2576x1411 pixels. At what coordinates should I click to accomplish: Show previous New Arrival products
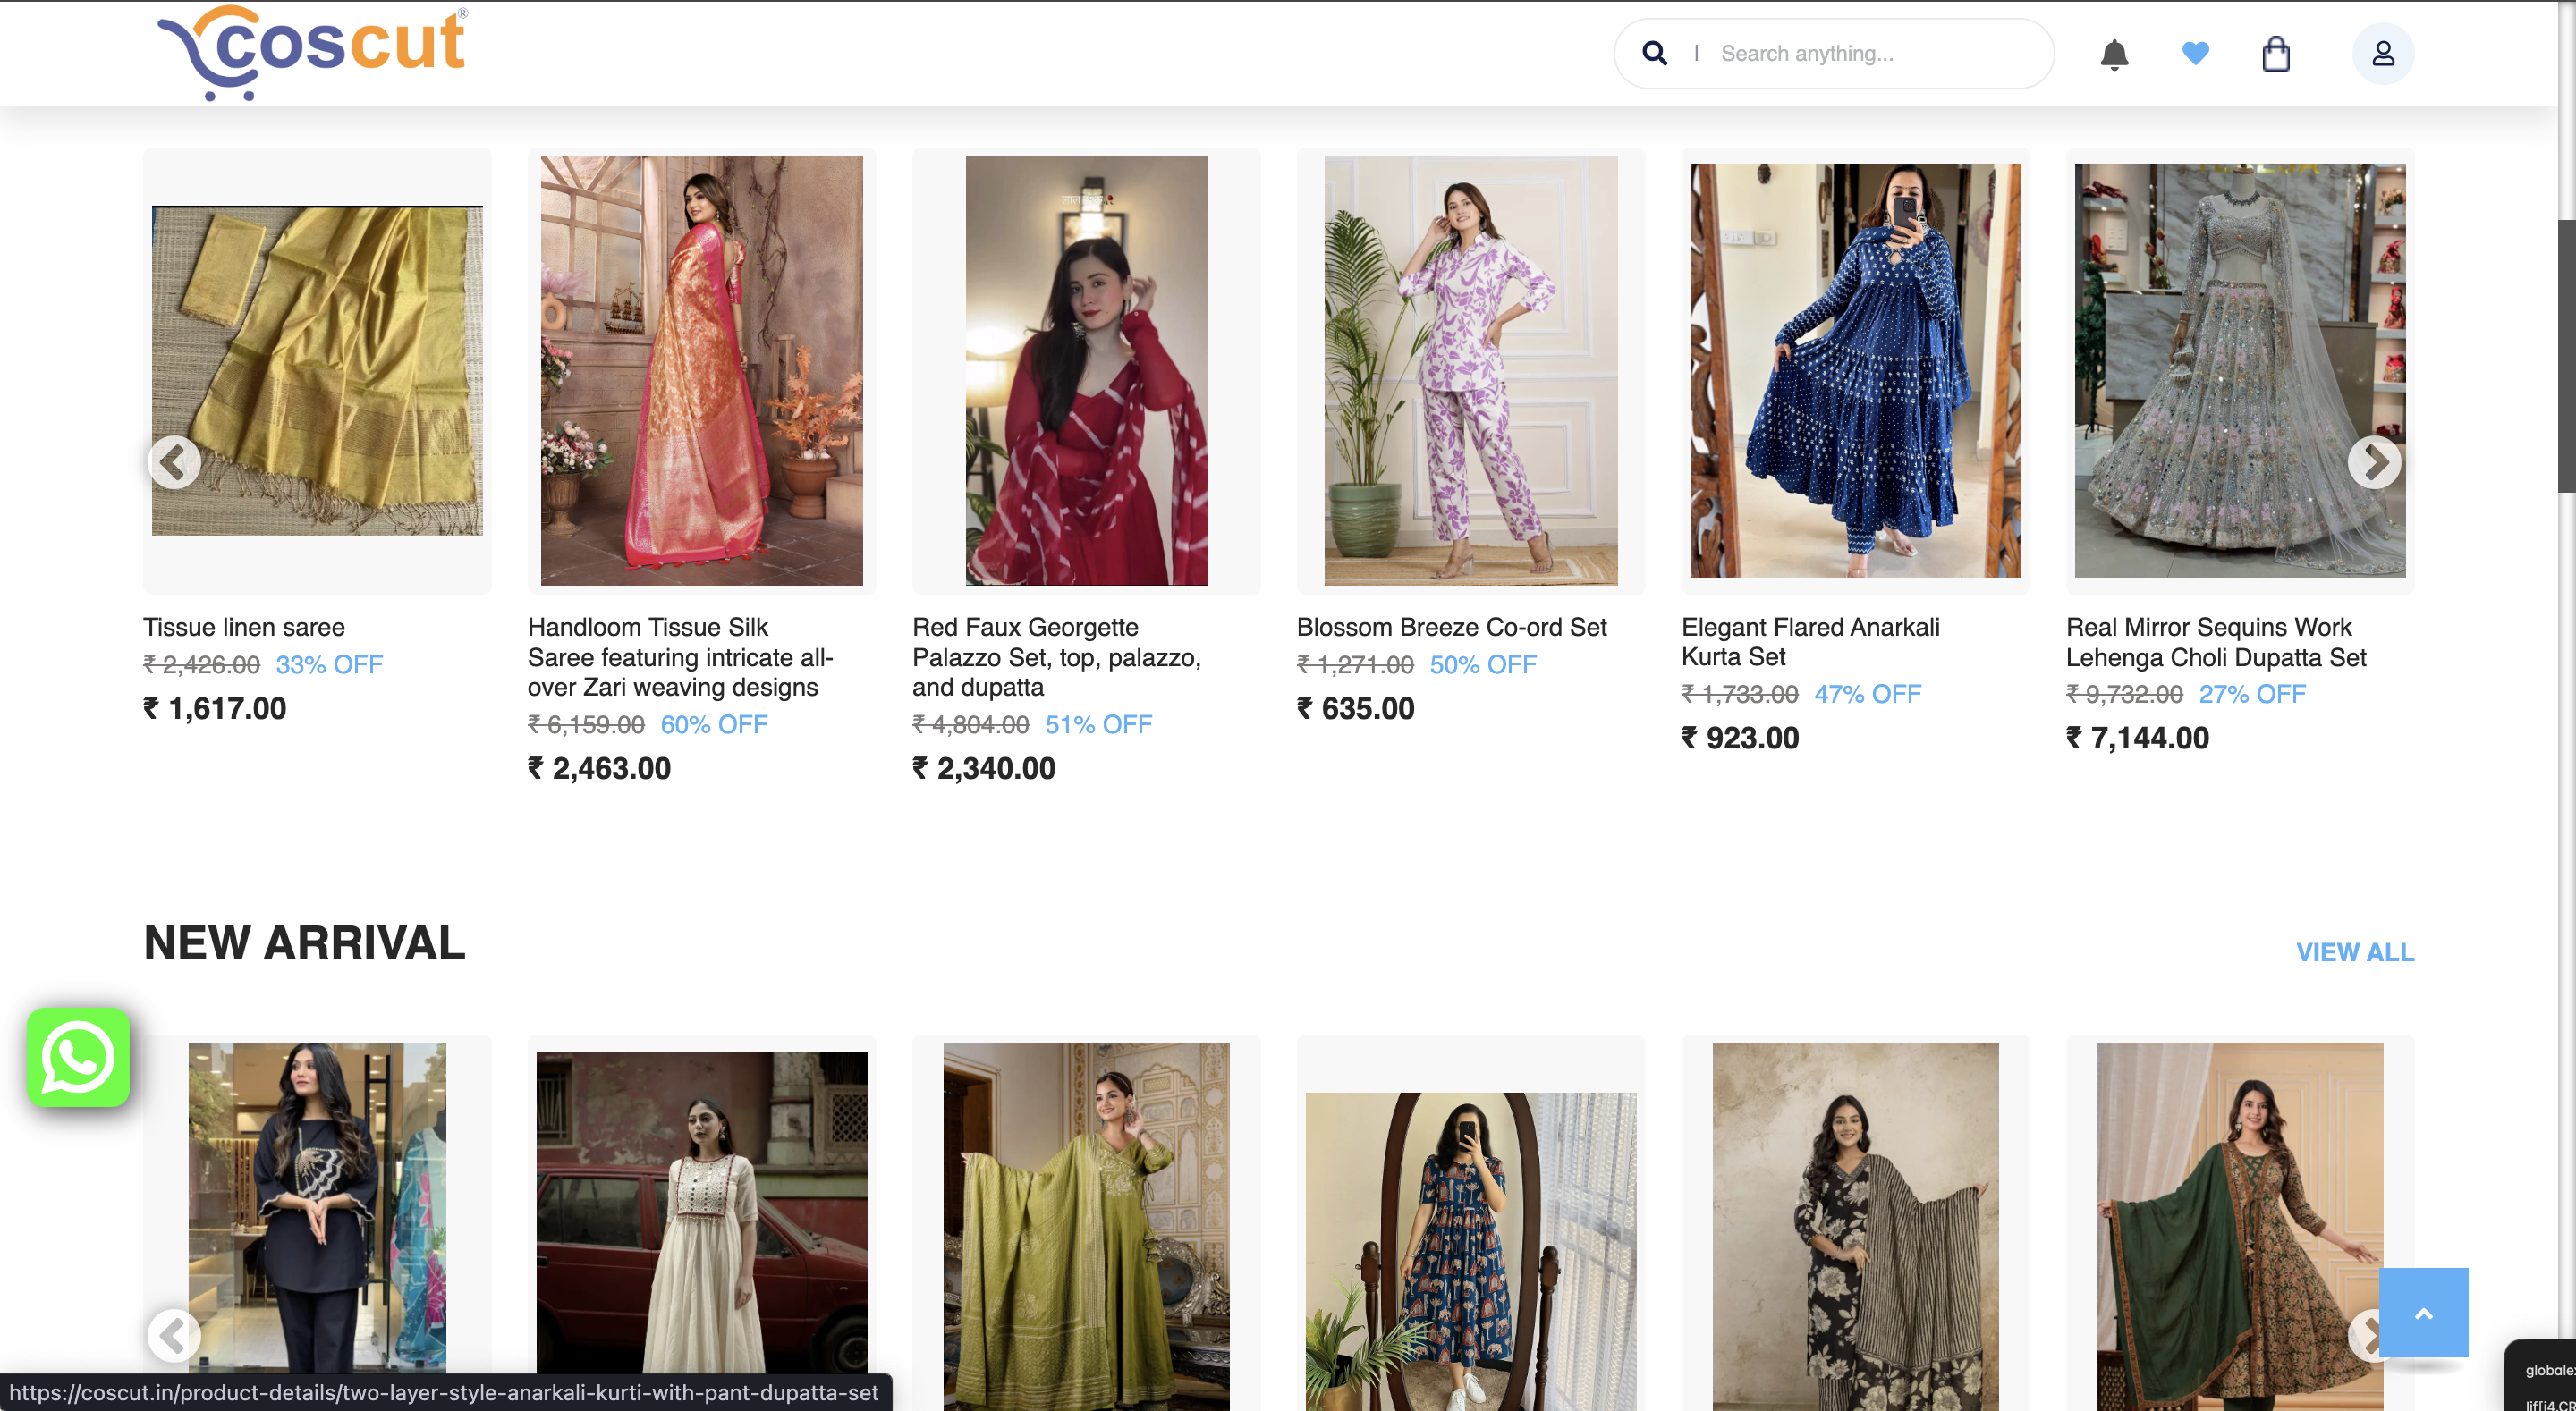click(x=174, y=1335)
